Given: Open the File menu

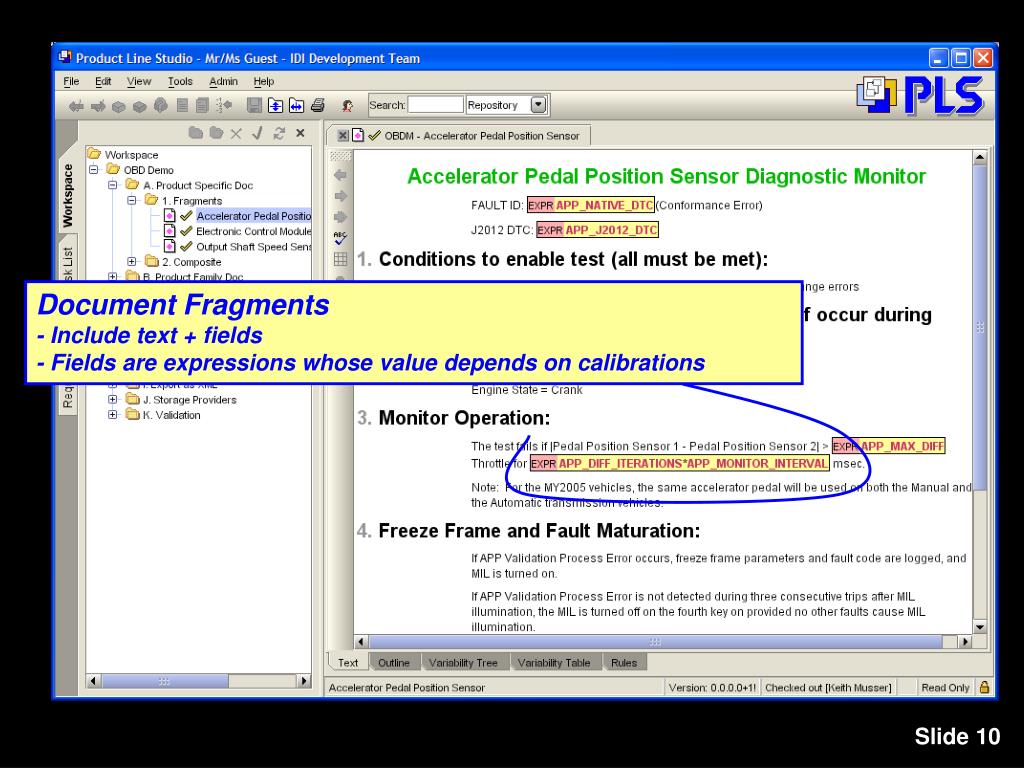Looking at the screenshot, I should click(x=71, y=82).
